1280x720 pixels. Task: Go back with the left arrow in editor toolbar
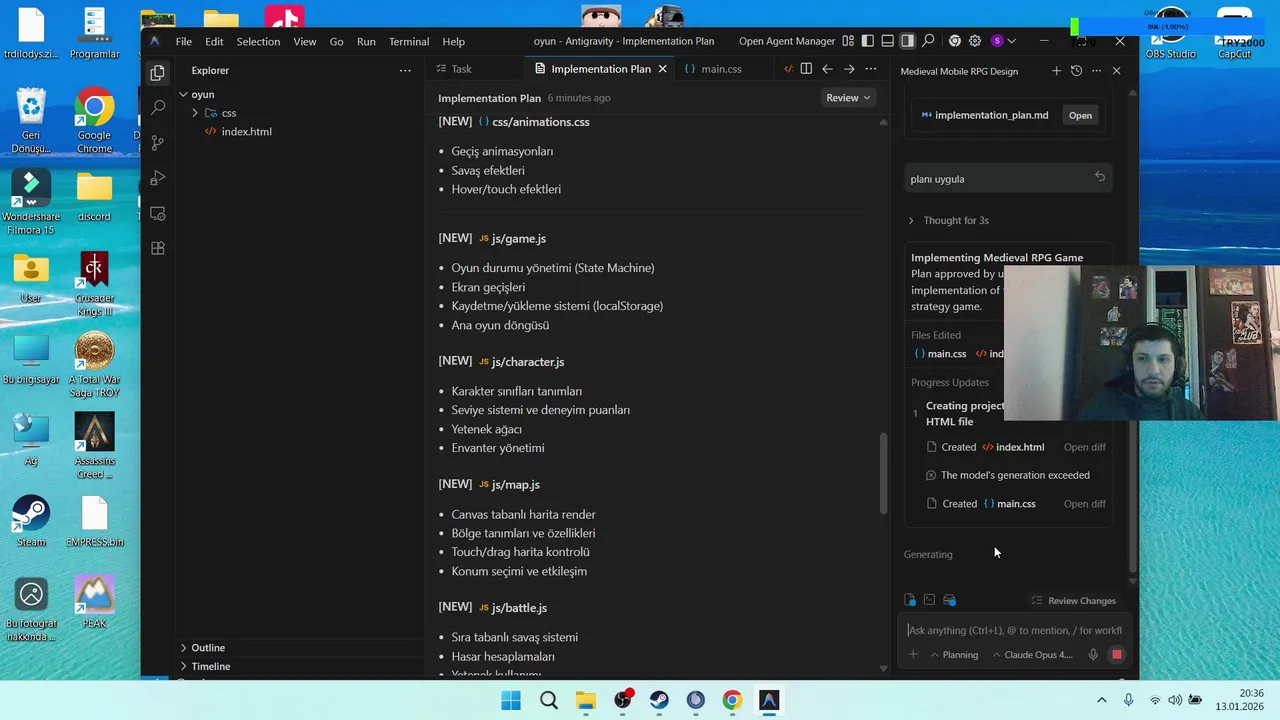(827, 69)
